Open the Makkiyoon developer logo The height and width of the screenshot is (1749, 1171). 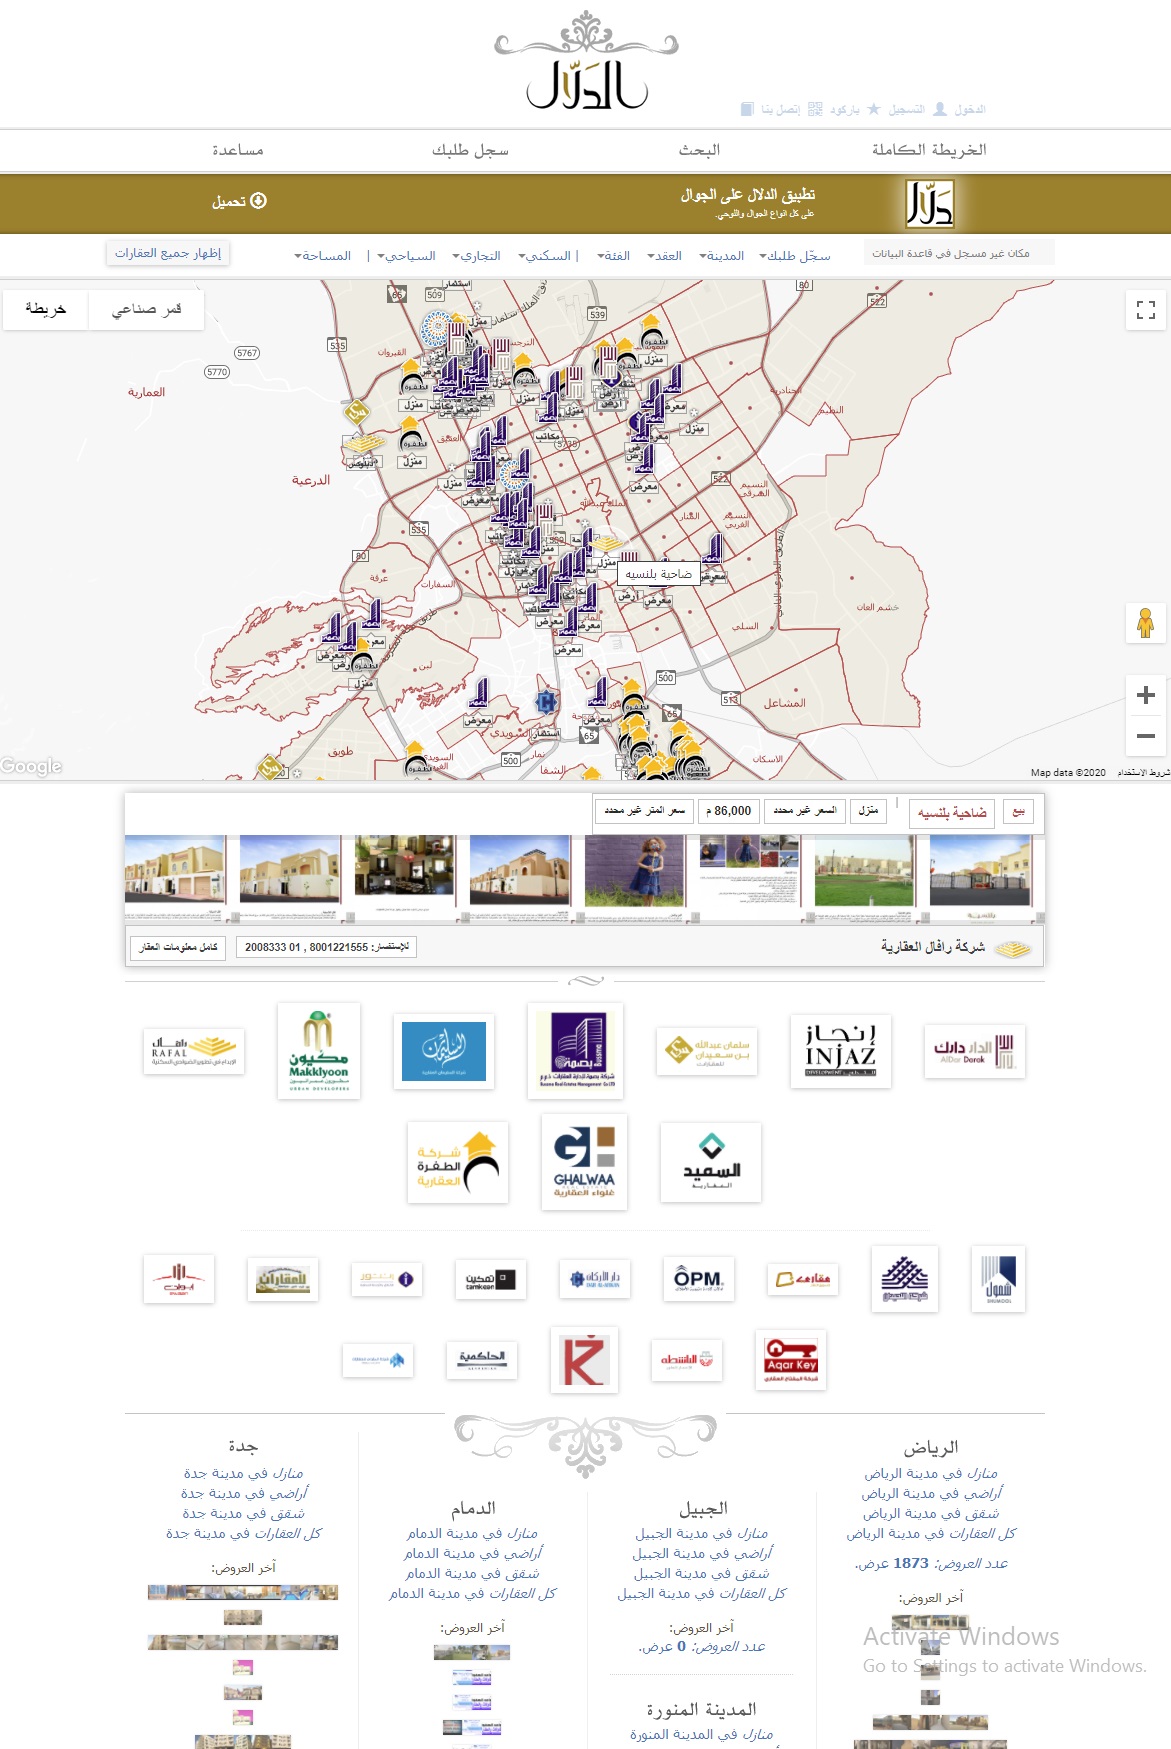[x=319, y=1051]
